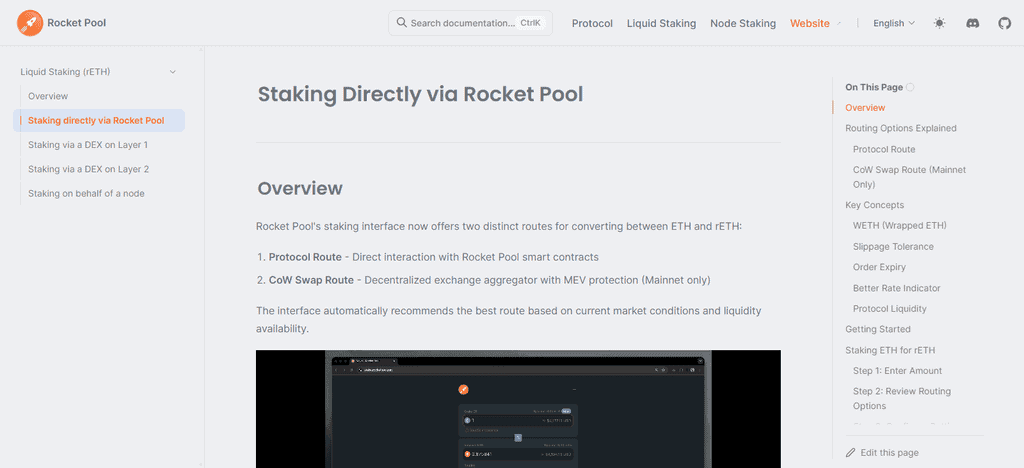
Task: Jump to Protocol Route section link
Action: point(884,149)
